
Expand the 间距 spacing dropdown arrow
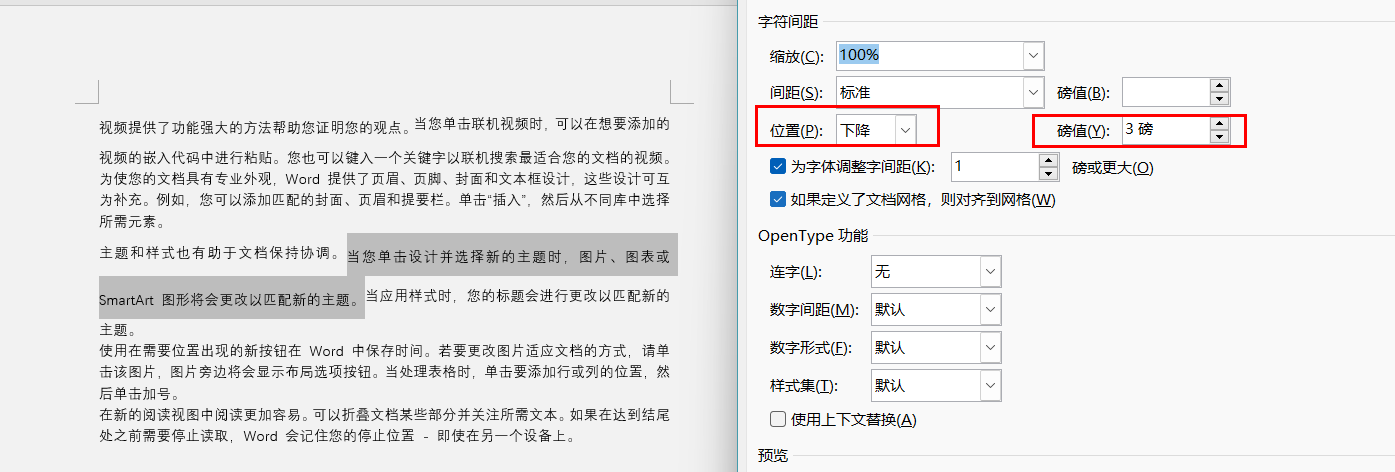coord(1033,93)
